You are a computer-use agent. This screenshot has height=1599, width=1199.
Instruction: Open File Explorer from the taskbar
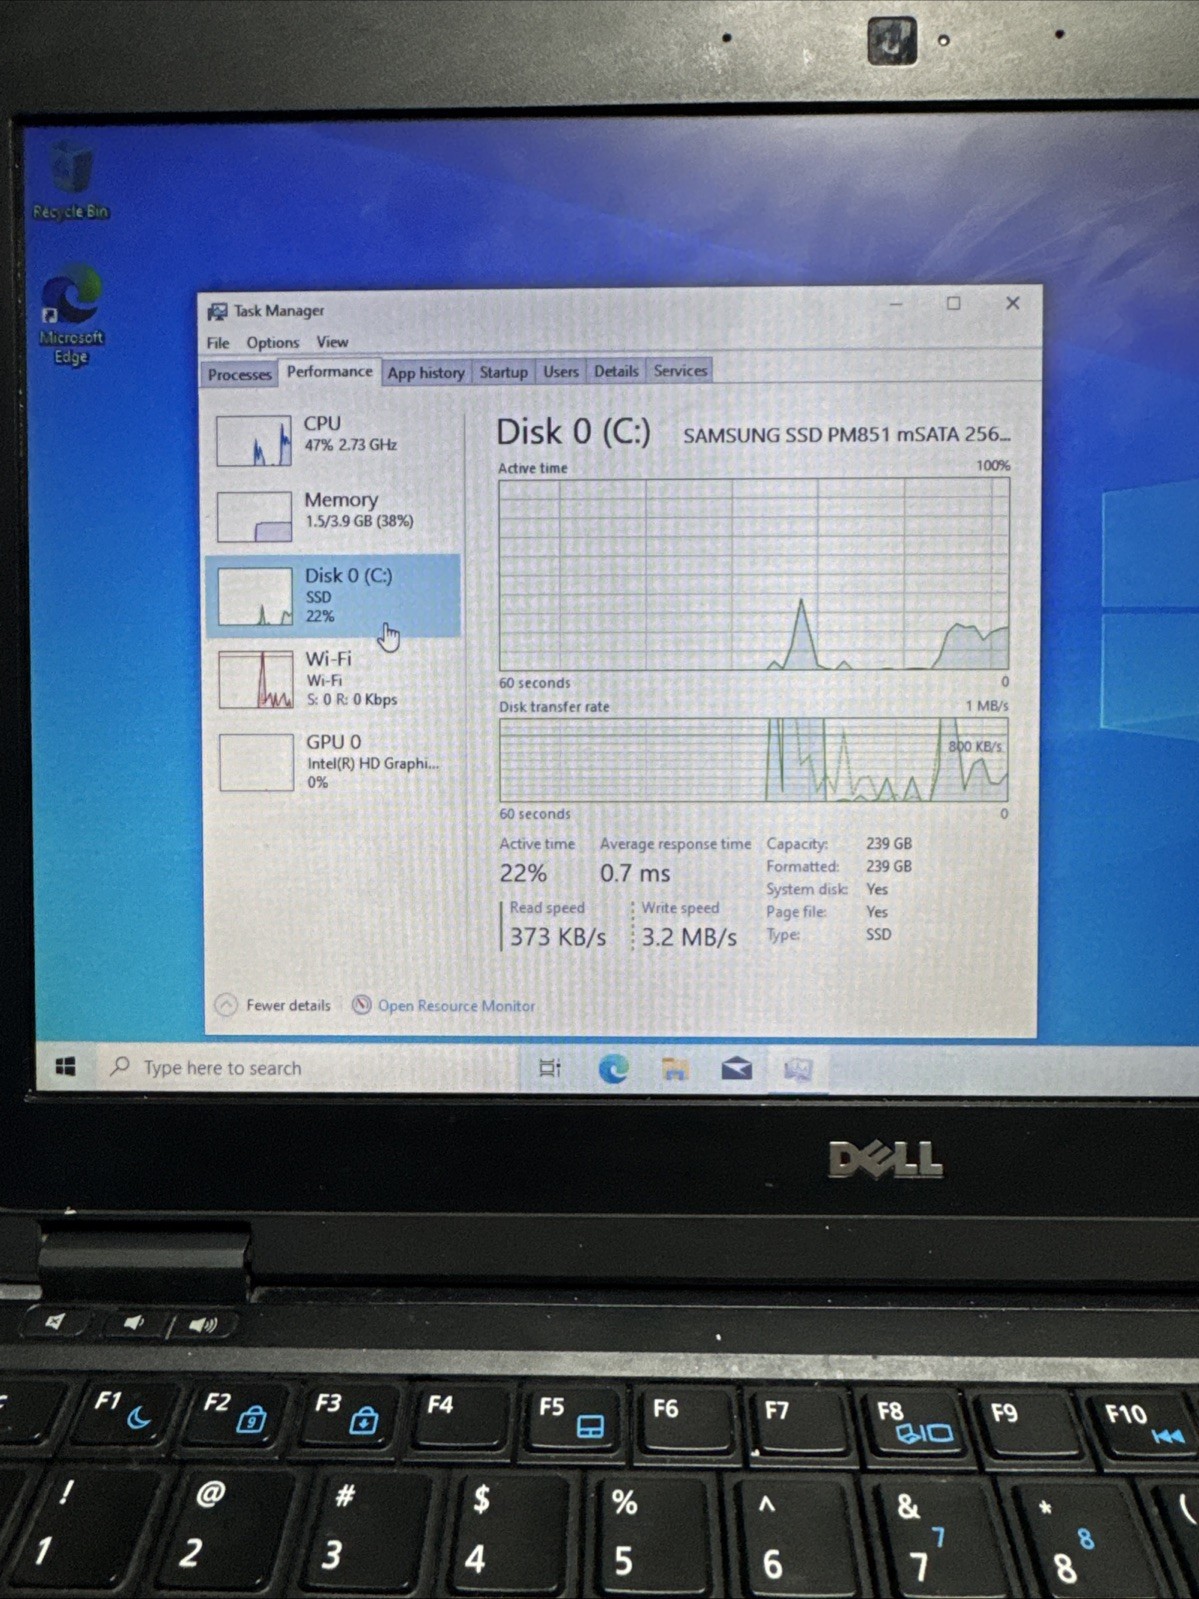coord(675,1069)
